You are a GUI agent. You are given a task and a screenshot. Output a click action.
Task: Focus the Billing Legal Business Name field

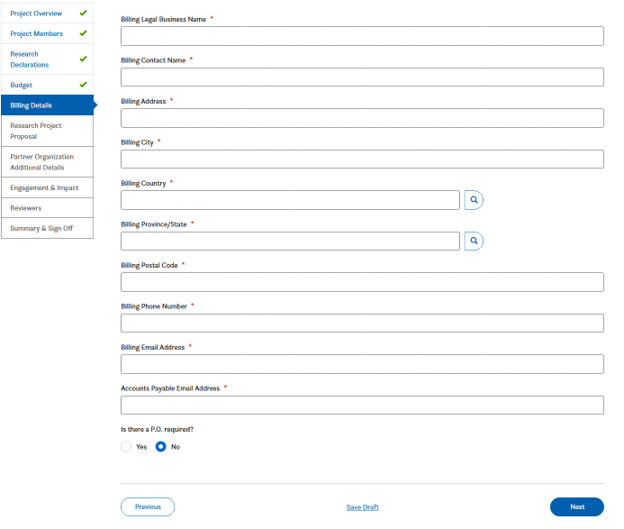(x=362, y=36)
